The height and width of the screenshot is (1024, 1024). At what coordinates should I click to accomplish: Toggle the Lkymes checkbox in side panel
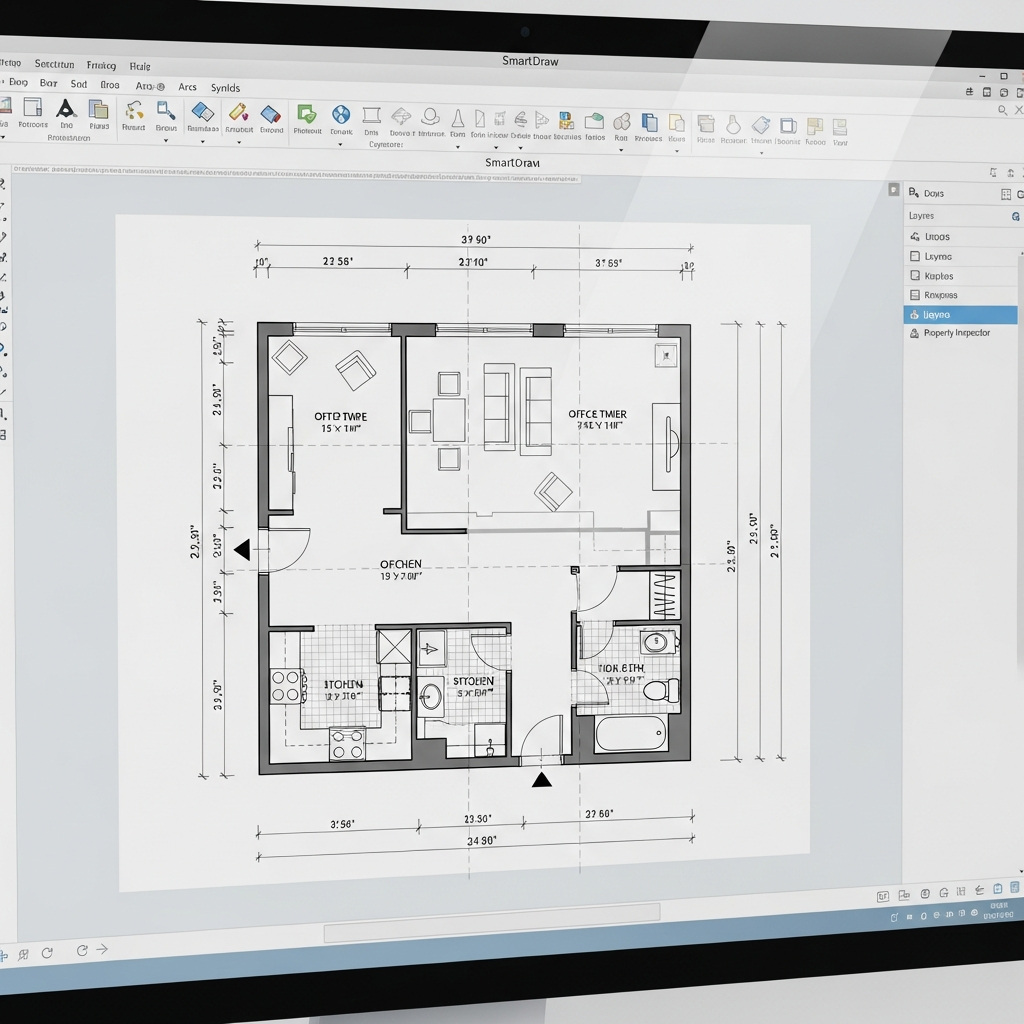tap(914, 257)
